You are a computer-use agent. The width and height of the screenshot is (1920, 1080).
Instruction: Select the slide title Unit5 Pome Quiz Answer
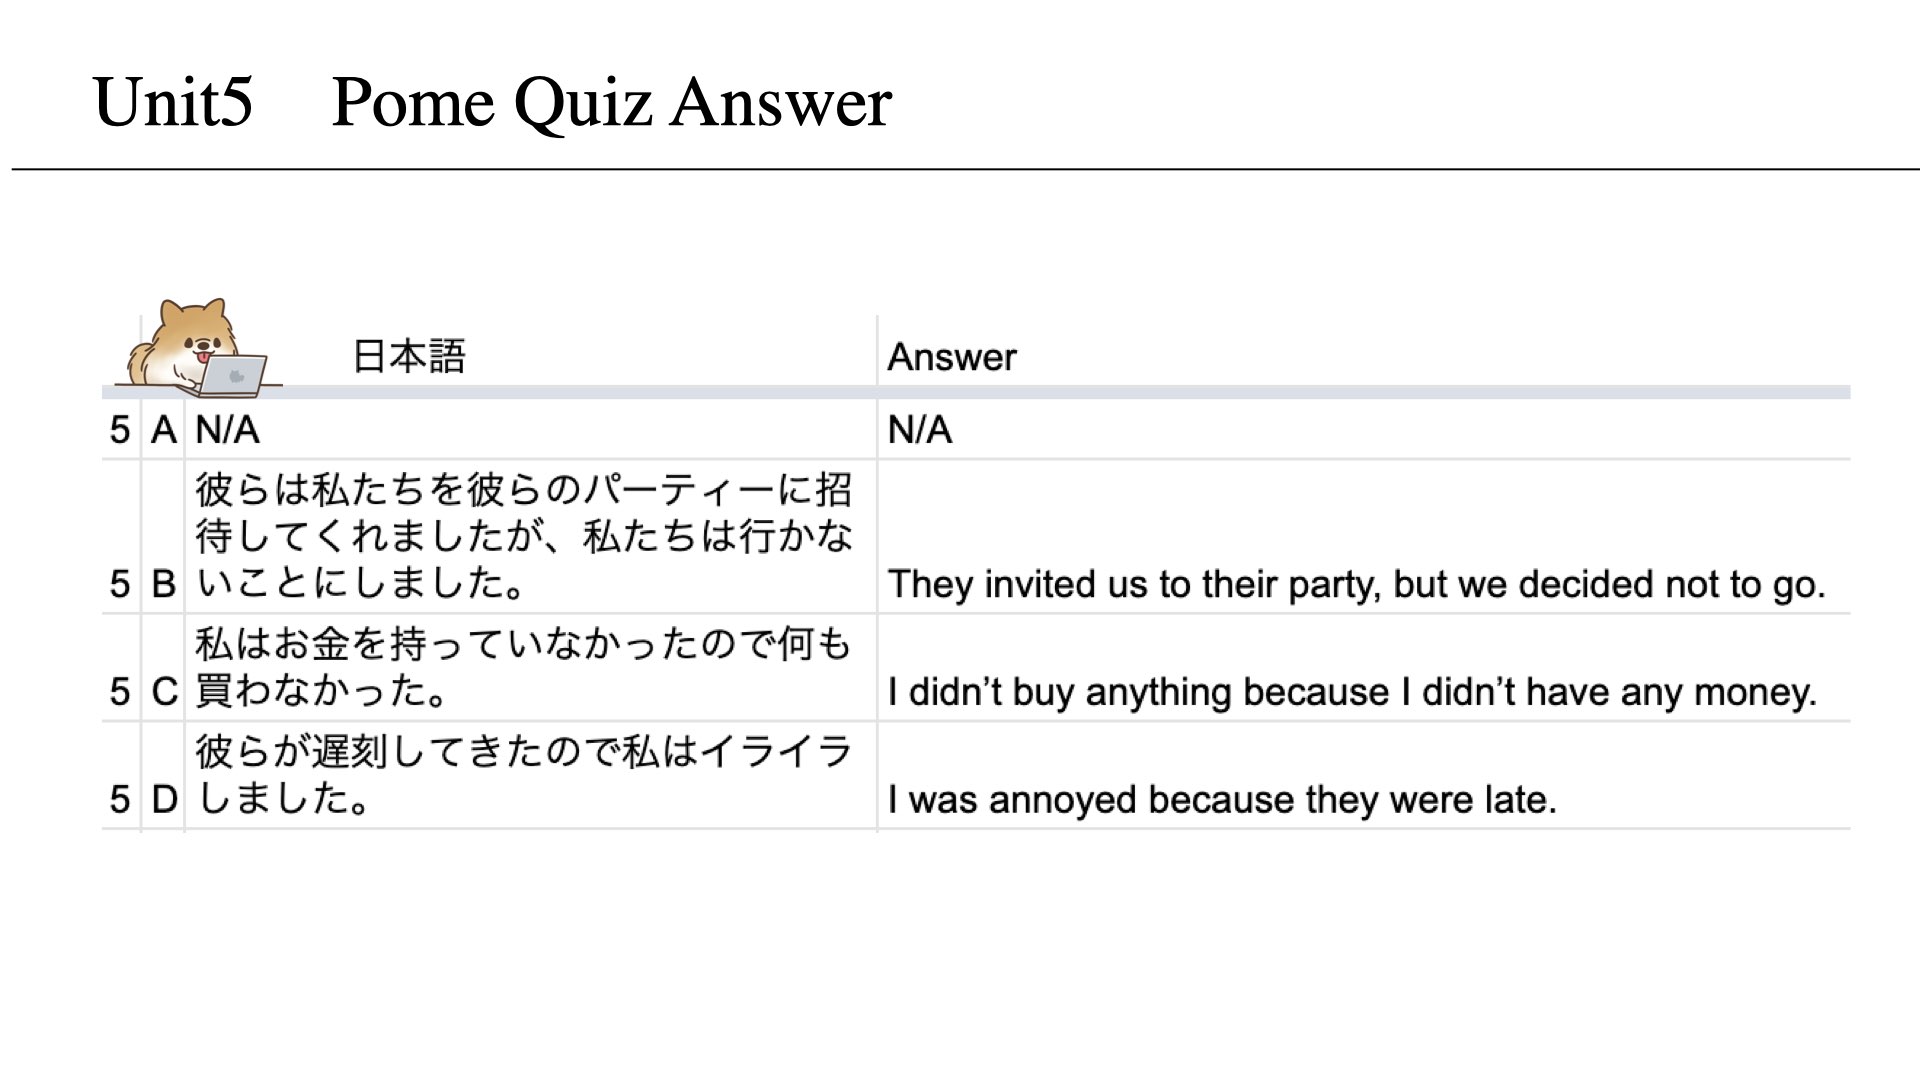491,102
